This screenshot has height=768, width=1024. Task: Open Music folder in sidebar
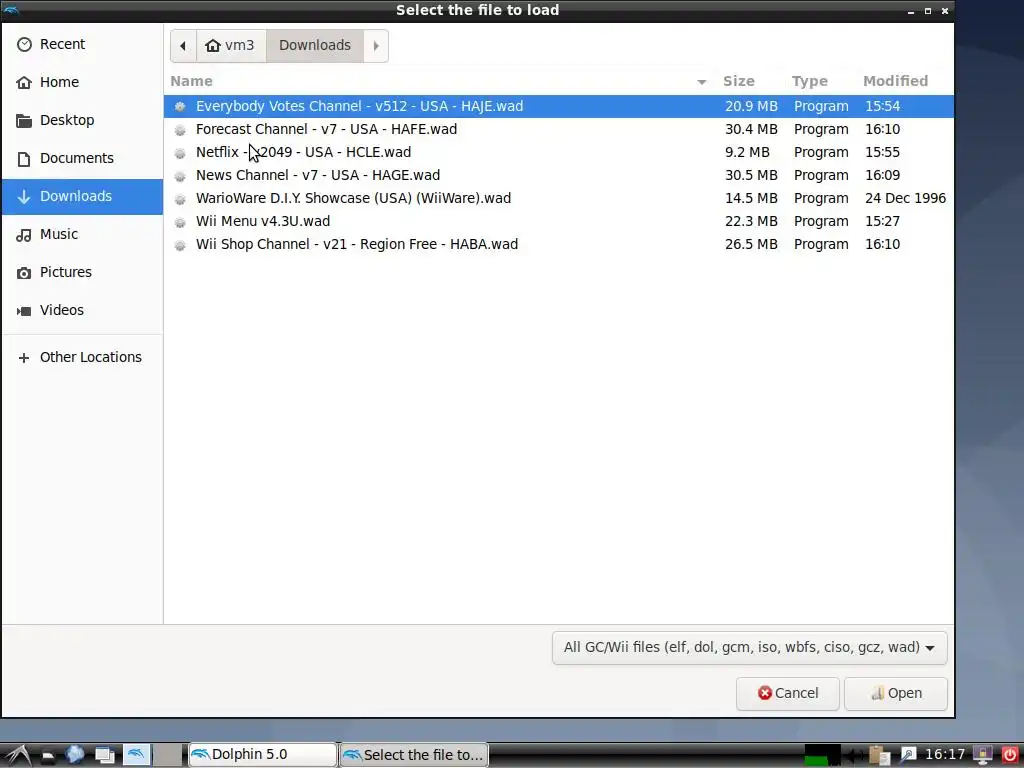pyautogui.click(x=82, y=234)
